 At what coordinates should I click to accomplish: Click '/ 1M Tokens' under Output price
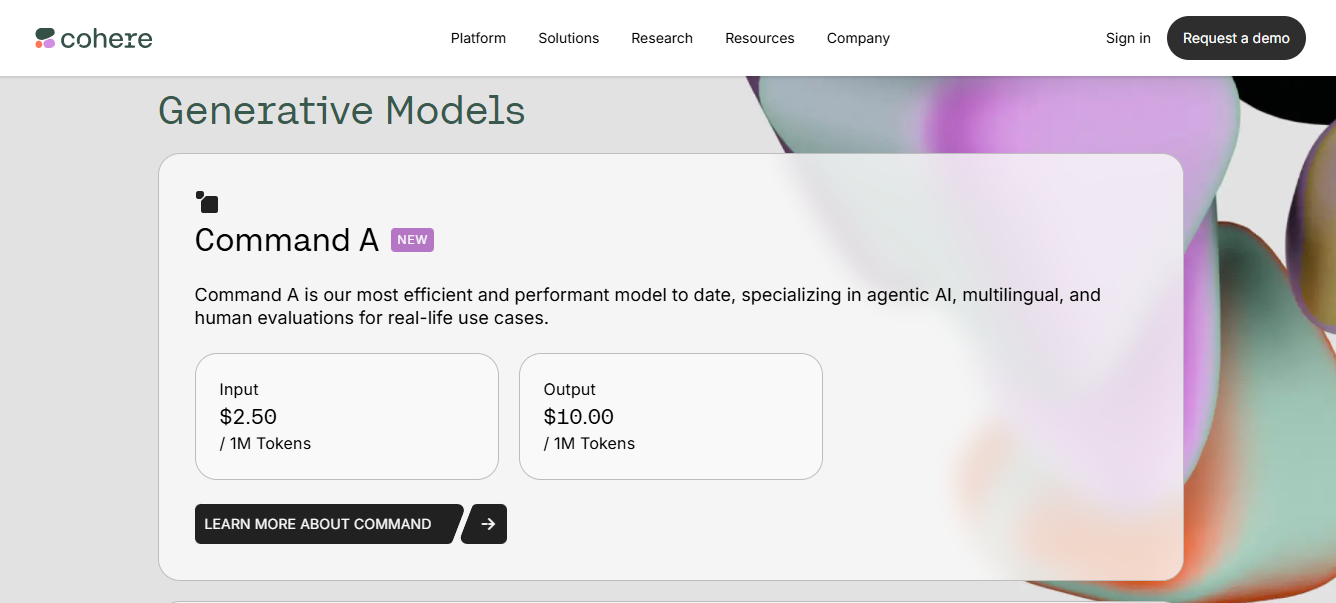click(589, 443)
